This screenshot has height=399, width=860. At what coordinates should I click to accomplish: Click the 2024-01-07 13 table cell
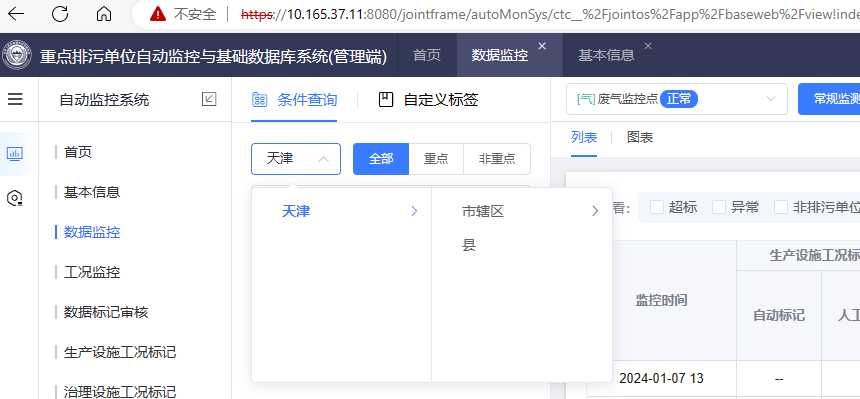click(x=661, y=378)
